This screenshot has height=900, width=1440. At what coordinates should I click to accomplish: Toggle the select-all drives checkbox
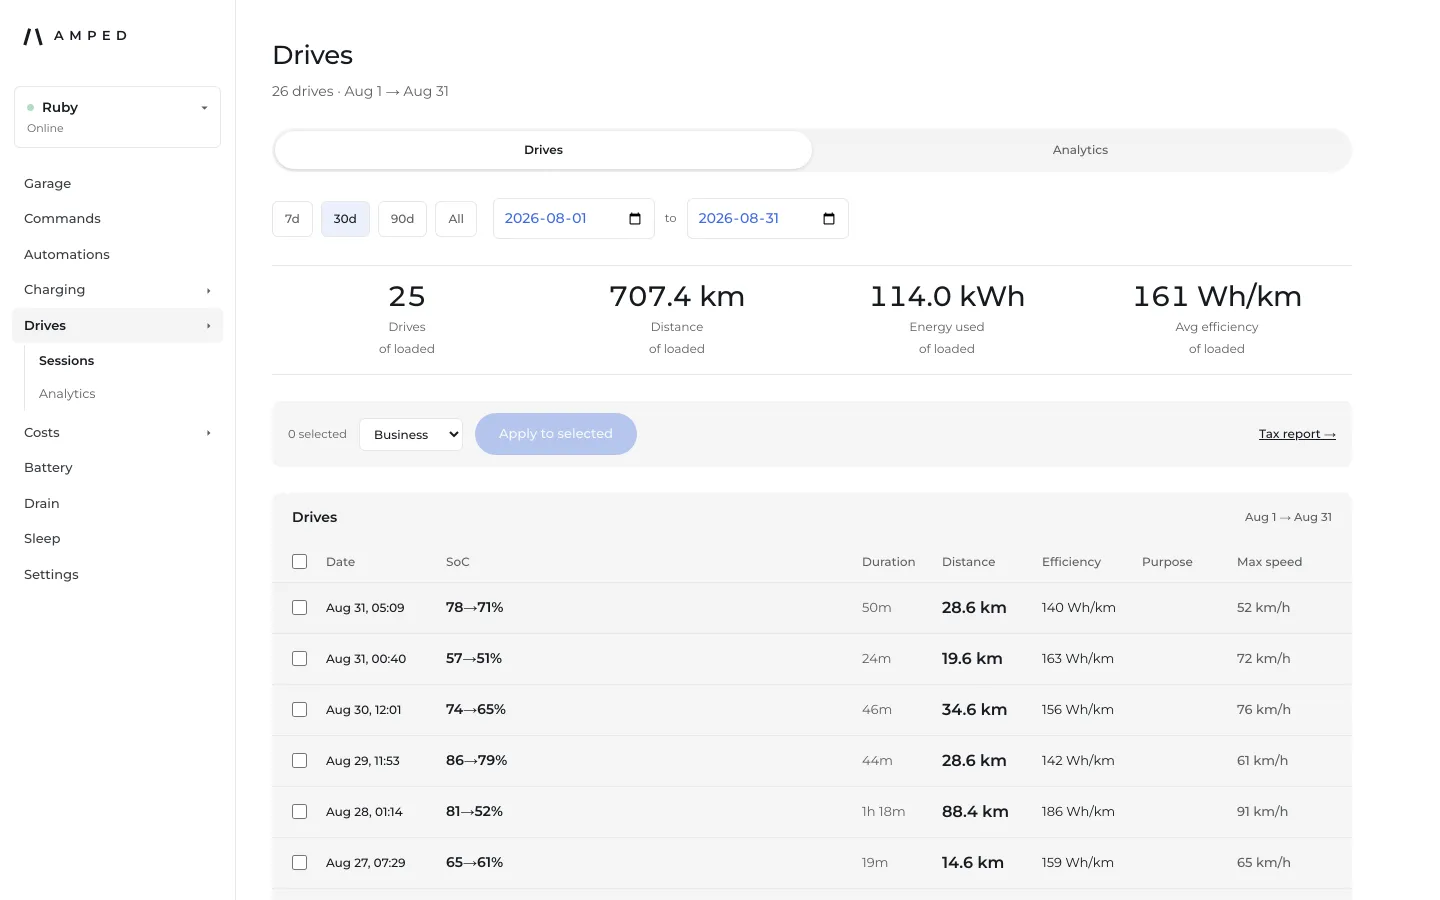299,562
